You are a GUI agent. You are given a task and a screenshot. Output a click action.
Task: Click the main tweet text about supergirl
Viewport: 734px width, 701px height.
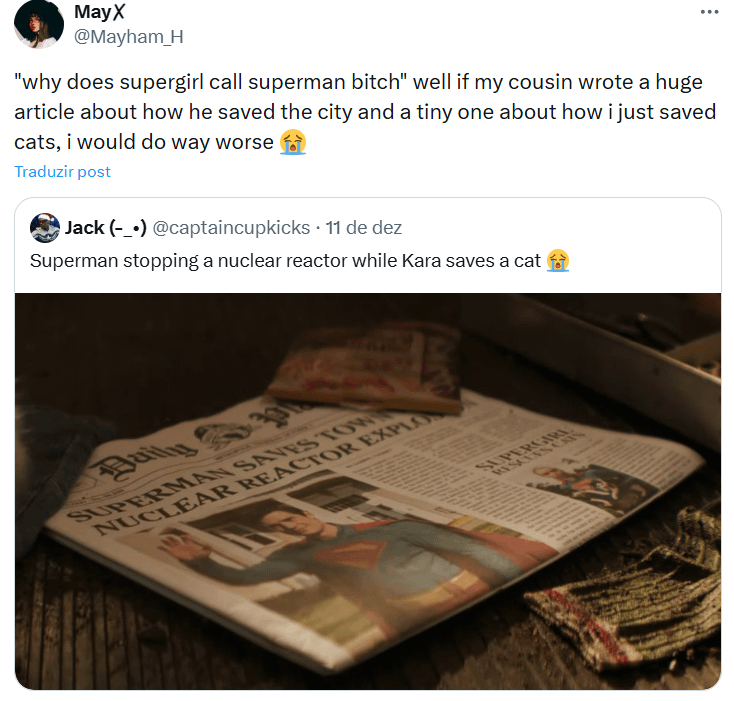(x=365, y=112)
